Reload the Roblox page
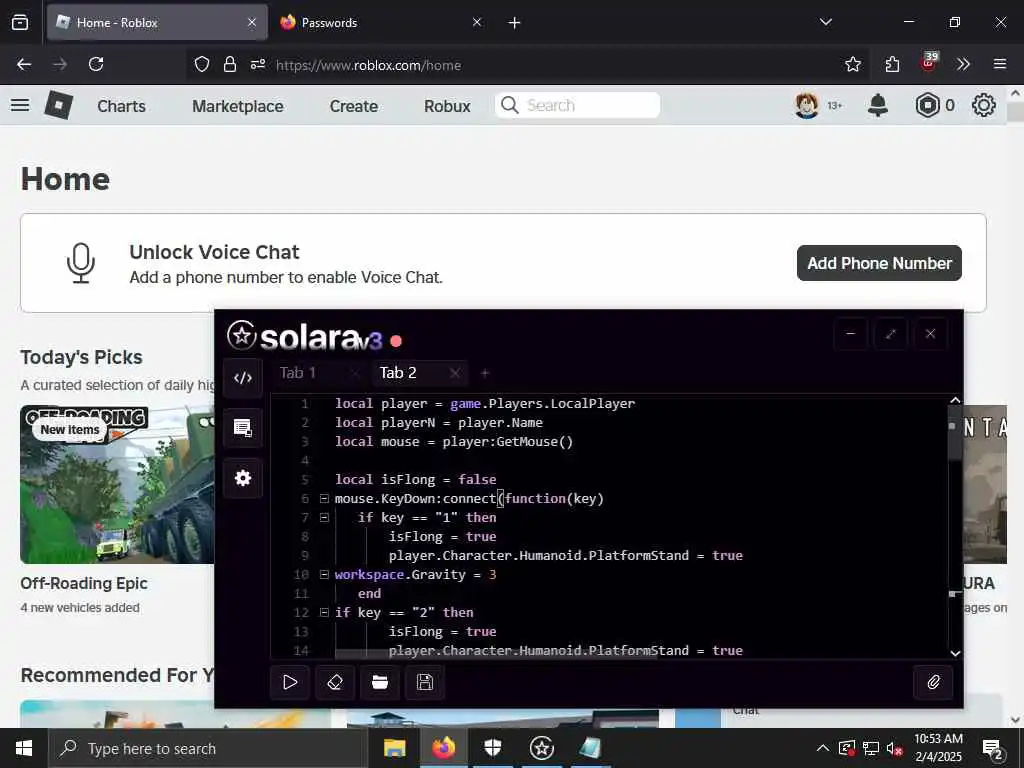The height and width of the screenshot is (768, 1024). tap(96, 64)
